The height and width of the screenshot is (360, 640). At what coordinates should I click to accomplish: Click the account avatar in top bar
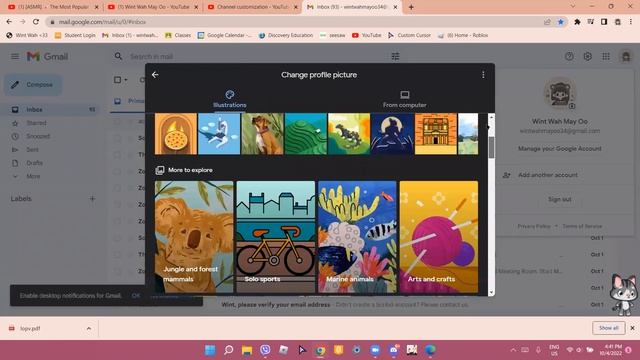[x=626, y=56]
